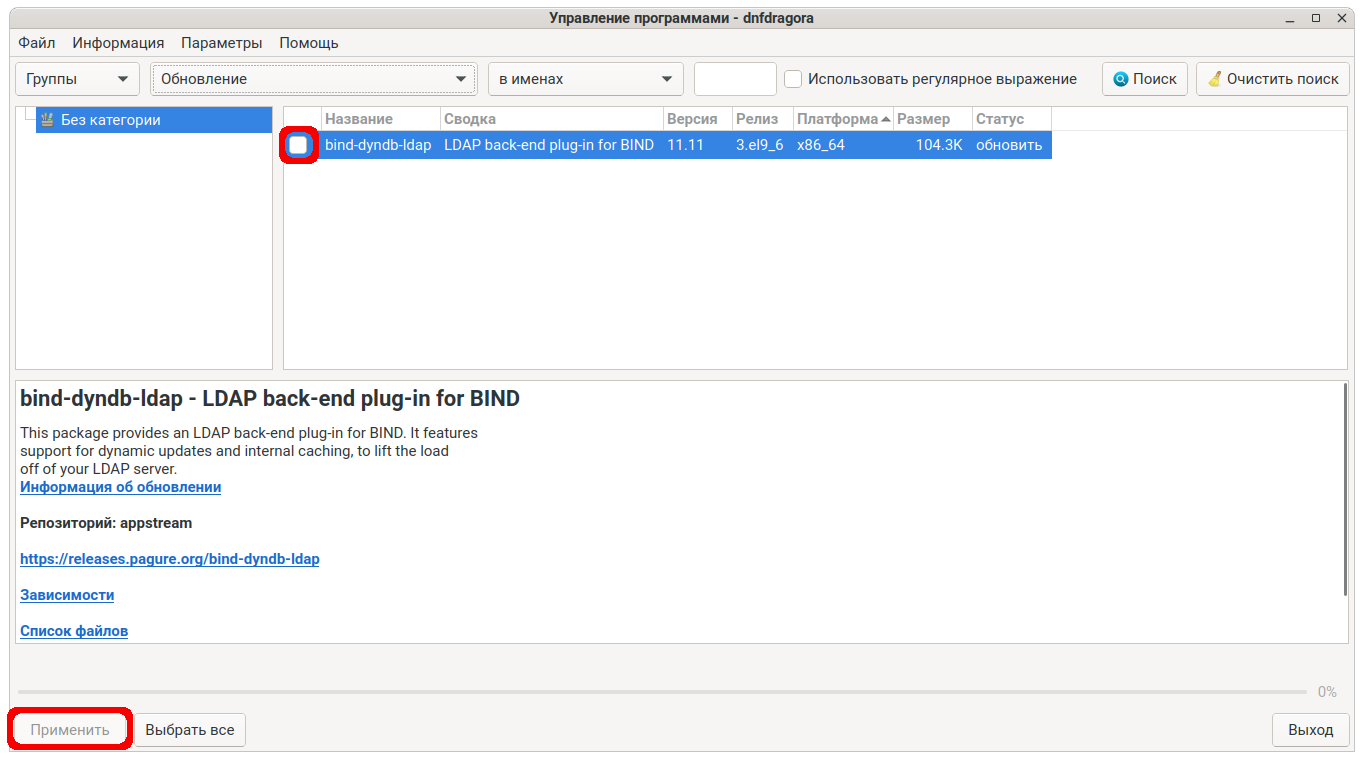The height and width of the screenshot is (761, 1364).
Task: Open the Информация об обновлении link
Action: coord(120,487)
